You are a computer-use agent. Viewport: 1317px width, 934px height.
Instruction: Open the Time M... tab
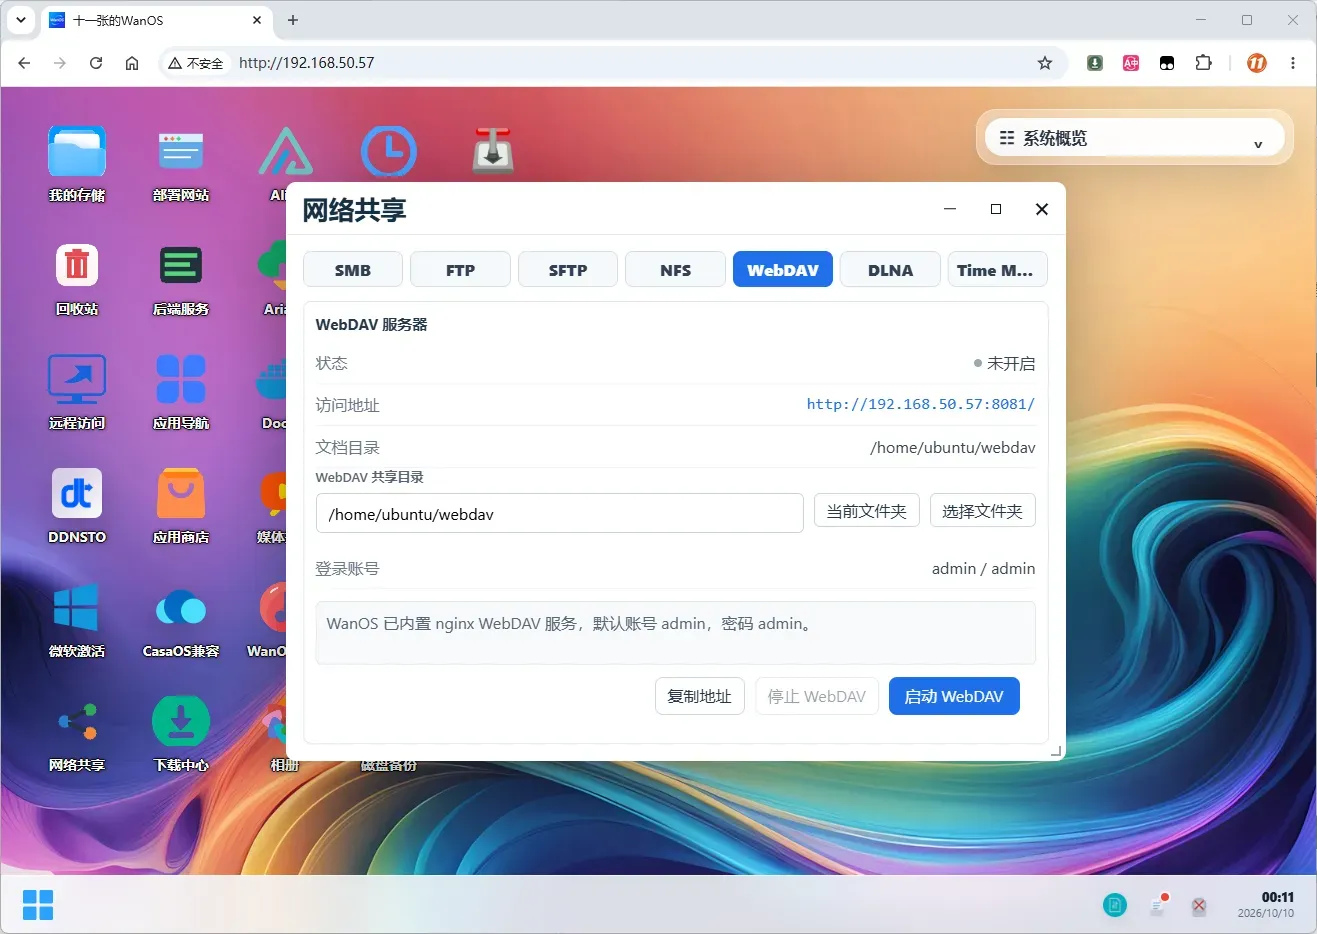[x=998, y=270]
